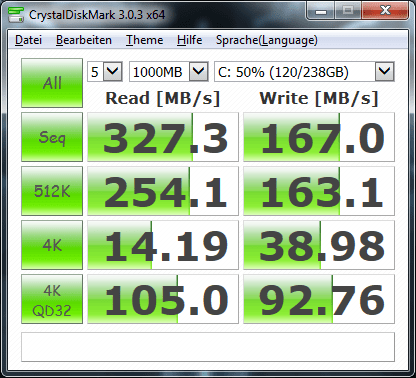Select 4K QD32 read result 105.0

(163, 299)
